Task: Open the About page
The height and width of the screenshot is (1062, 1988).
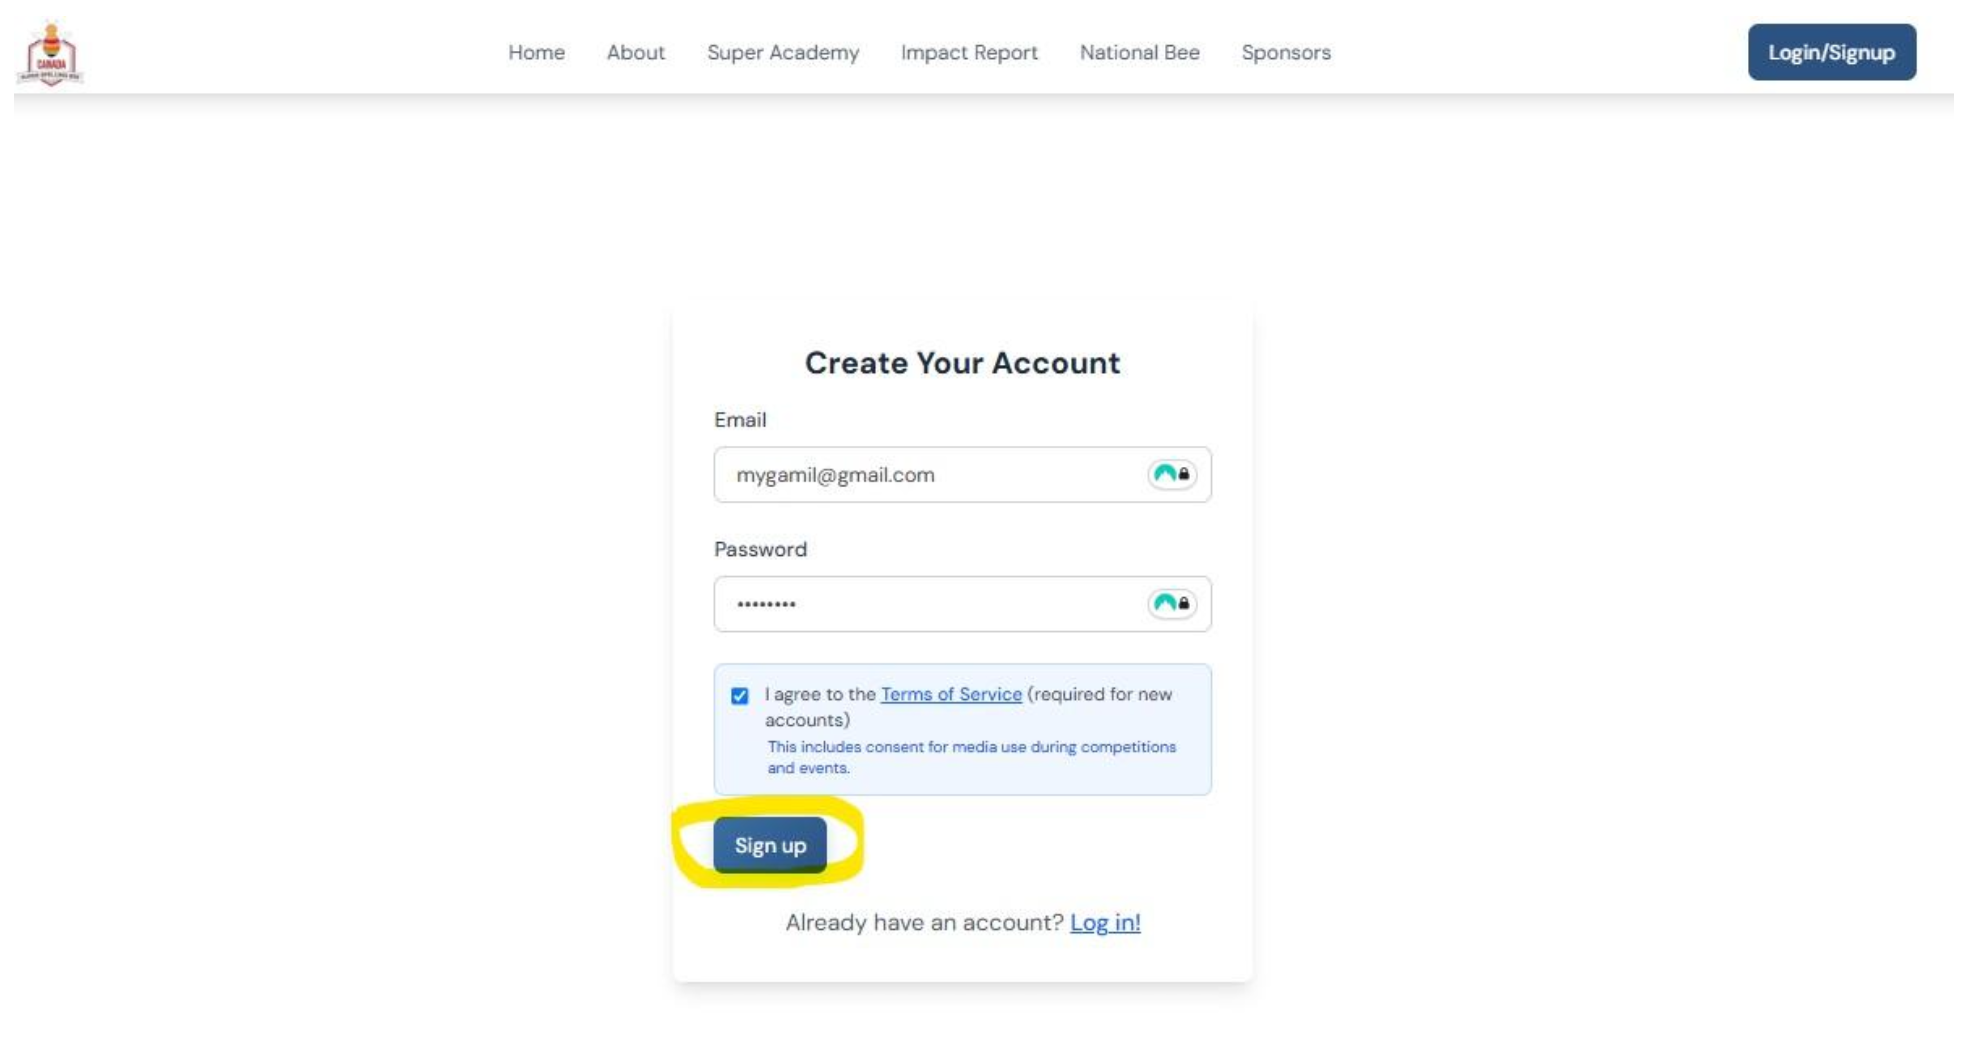Action: tap(635, 53)
